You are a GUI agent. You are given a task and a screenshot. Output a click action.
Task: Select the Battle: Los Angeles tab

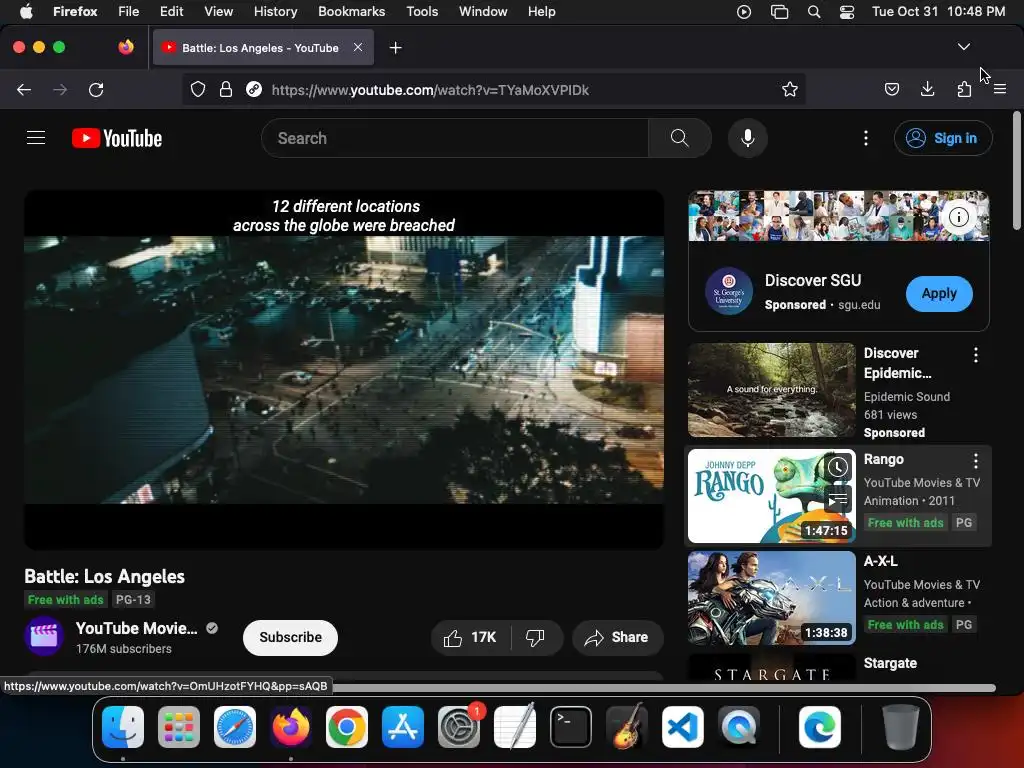pos(260,48)
